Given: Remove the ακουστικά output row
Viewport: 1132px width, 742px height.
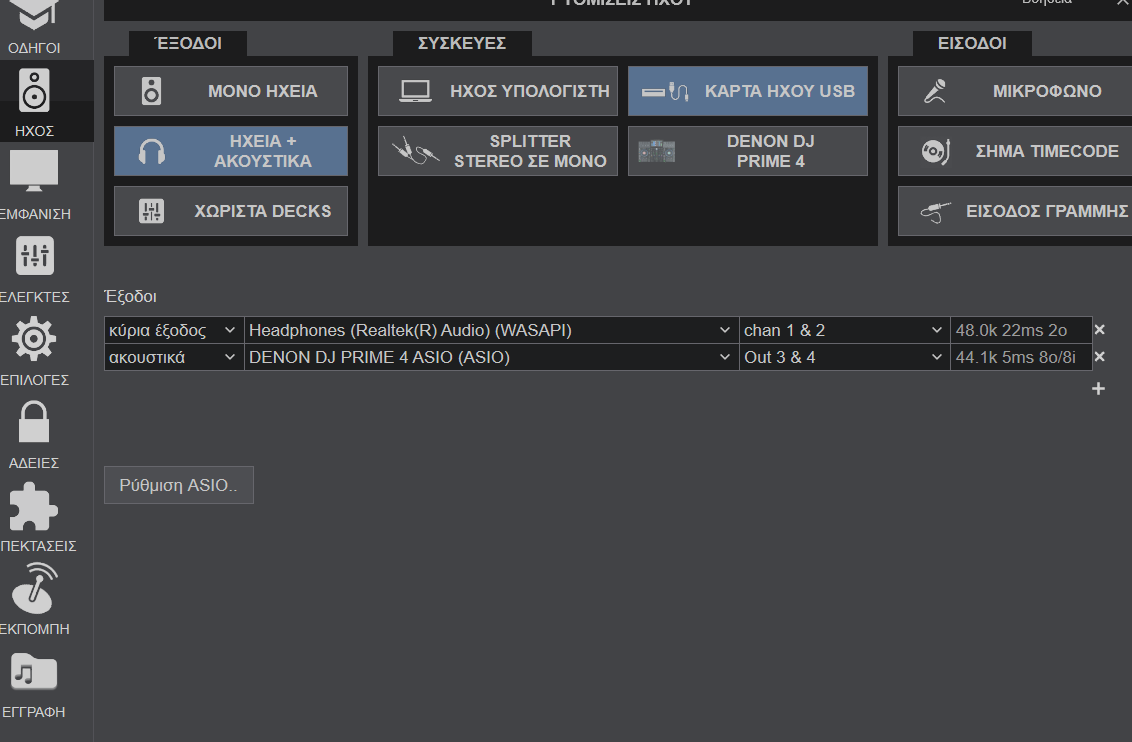Looking at the screenshot, I should click(1100, 357).
